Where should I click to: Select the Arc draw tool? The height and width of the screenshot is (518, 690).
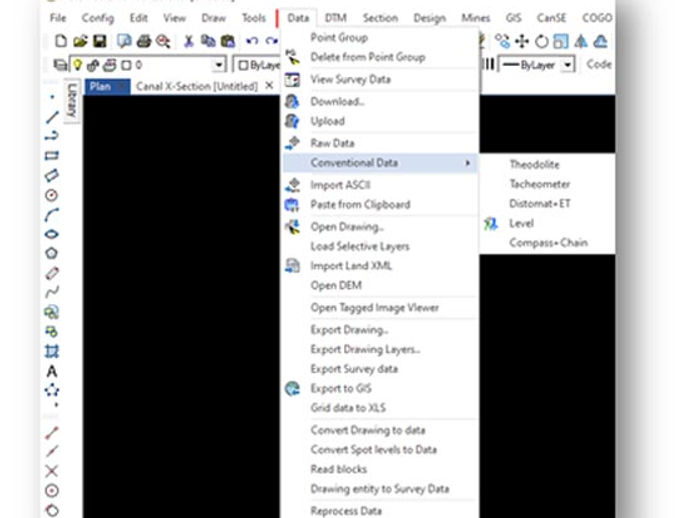coord(51,214)
